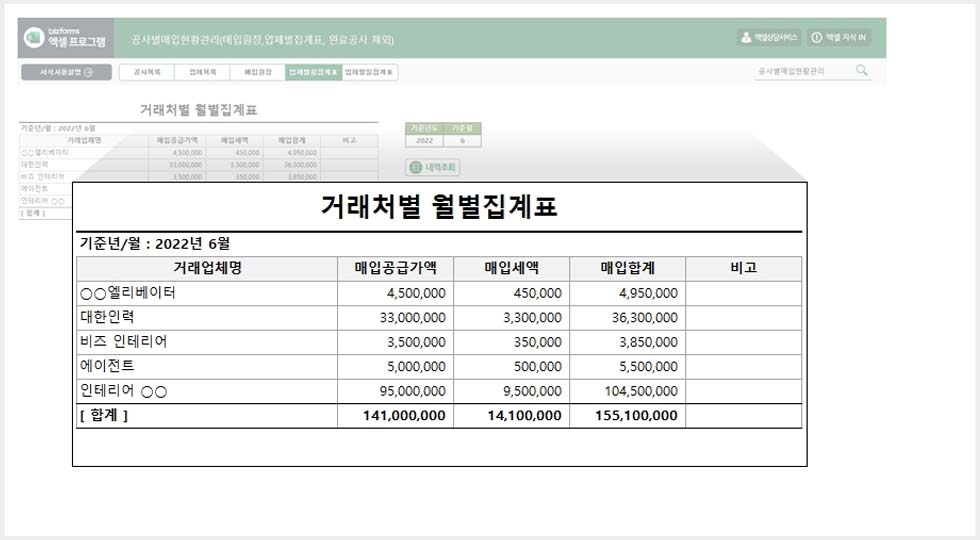Select ○○엘리베이터 row name in enlarged table
Viewport: 980px width, 540px height.
(128, 293)
